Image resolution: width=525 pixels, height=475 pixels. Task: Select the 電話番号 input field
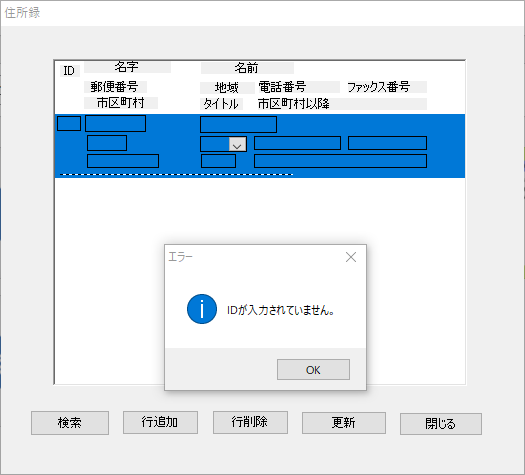click(x=297, y=143)
